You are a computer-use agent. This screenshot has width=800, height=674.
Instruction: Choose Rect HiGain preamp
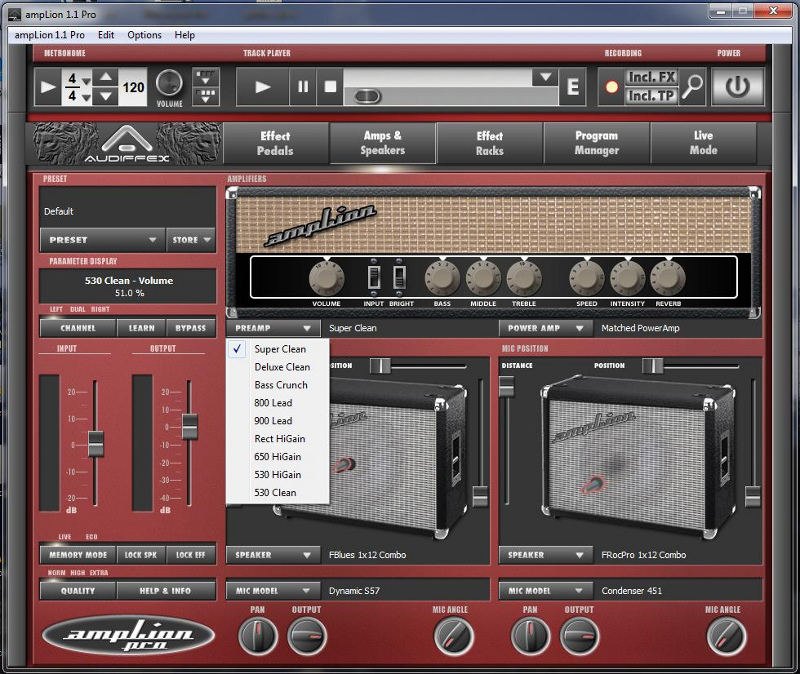pos(280,439)
